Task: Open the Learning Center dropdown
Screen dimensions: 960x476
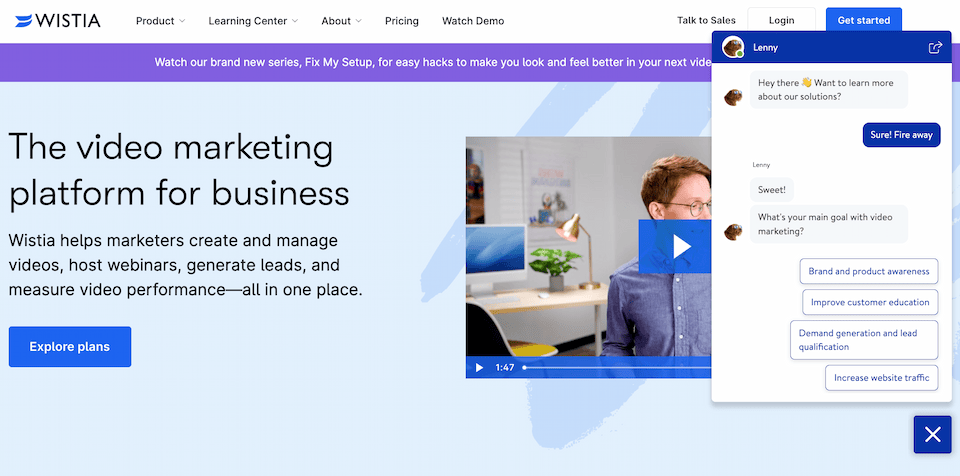Action: (254, 21)
